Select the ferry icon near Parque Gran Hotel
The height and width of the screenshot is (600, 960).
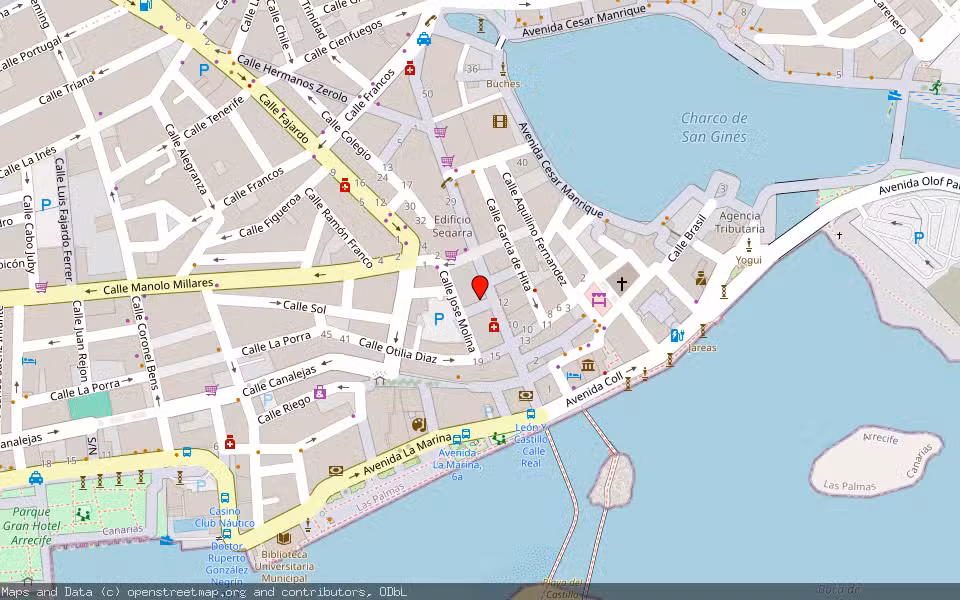pyautogui.click(x=167, y=541)
